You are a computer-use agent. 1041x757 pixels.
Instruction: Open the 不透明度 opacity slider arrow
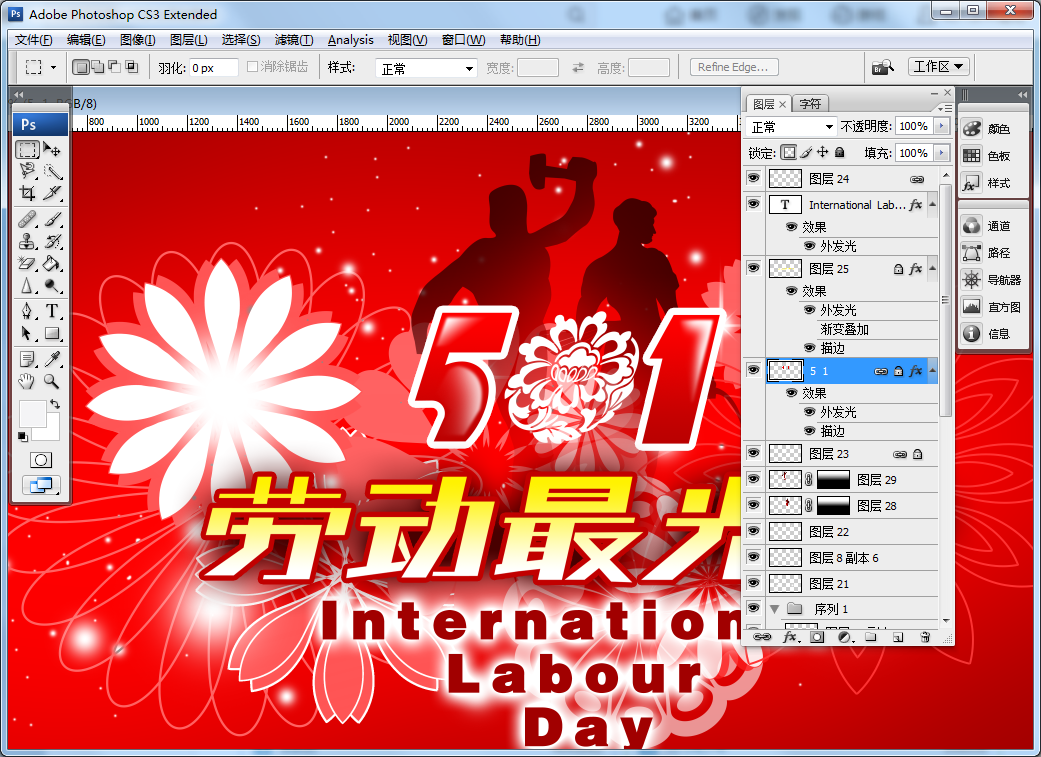941,126
